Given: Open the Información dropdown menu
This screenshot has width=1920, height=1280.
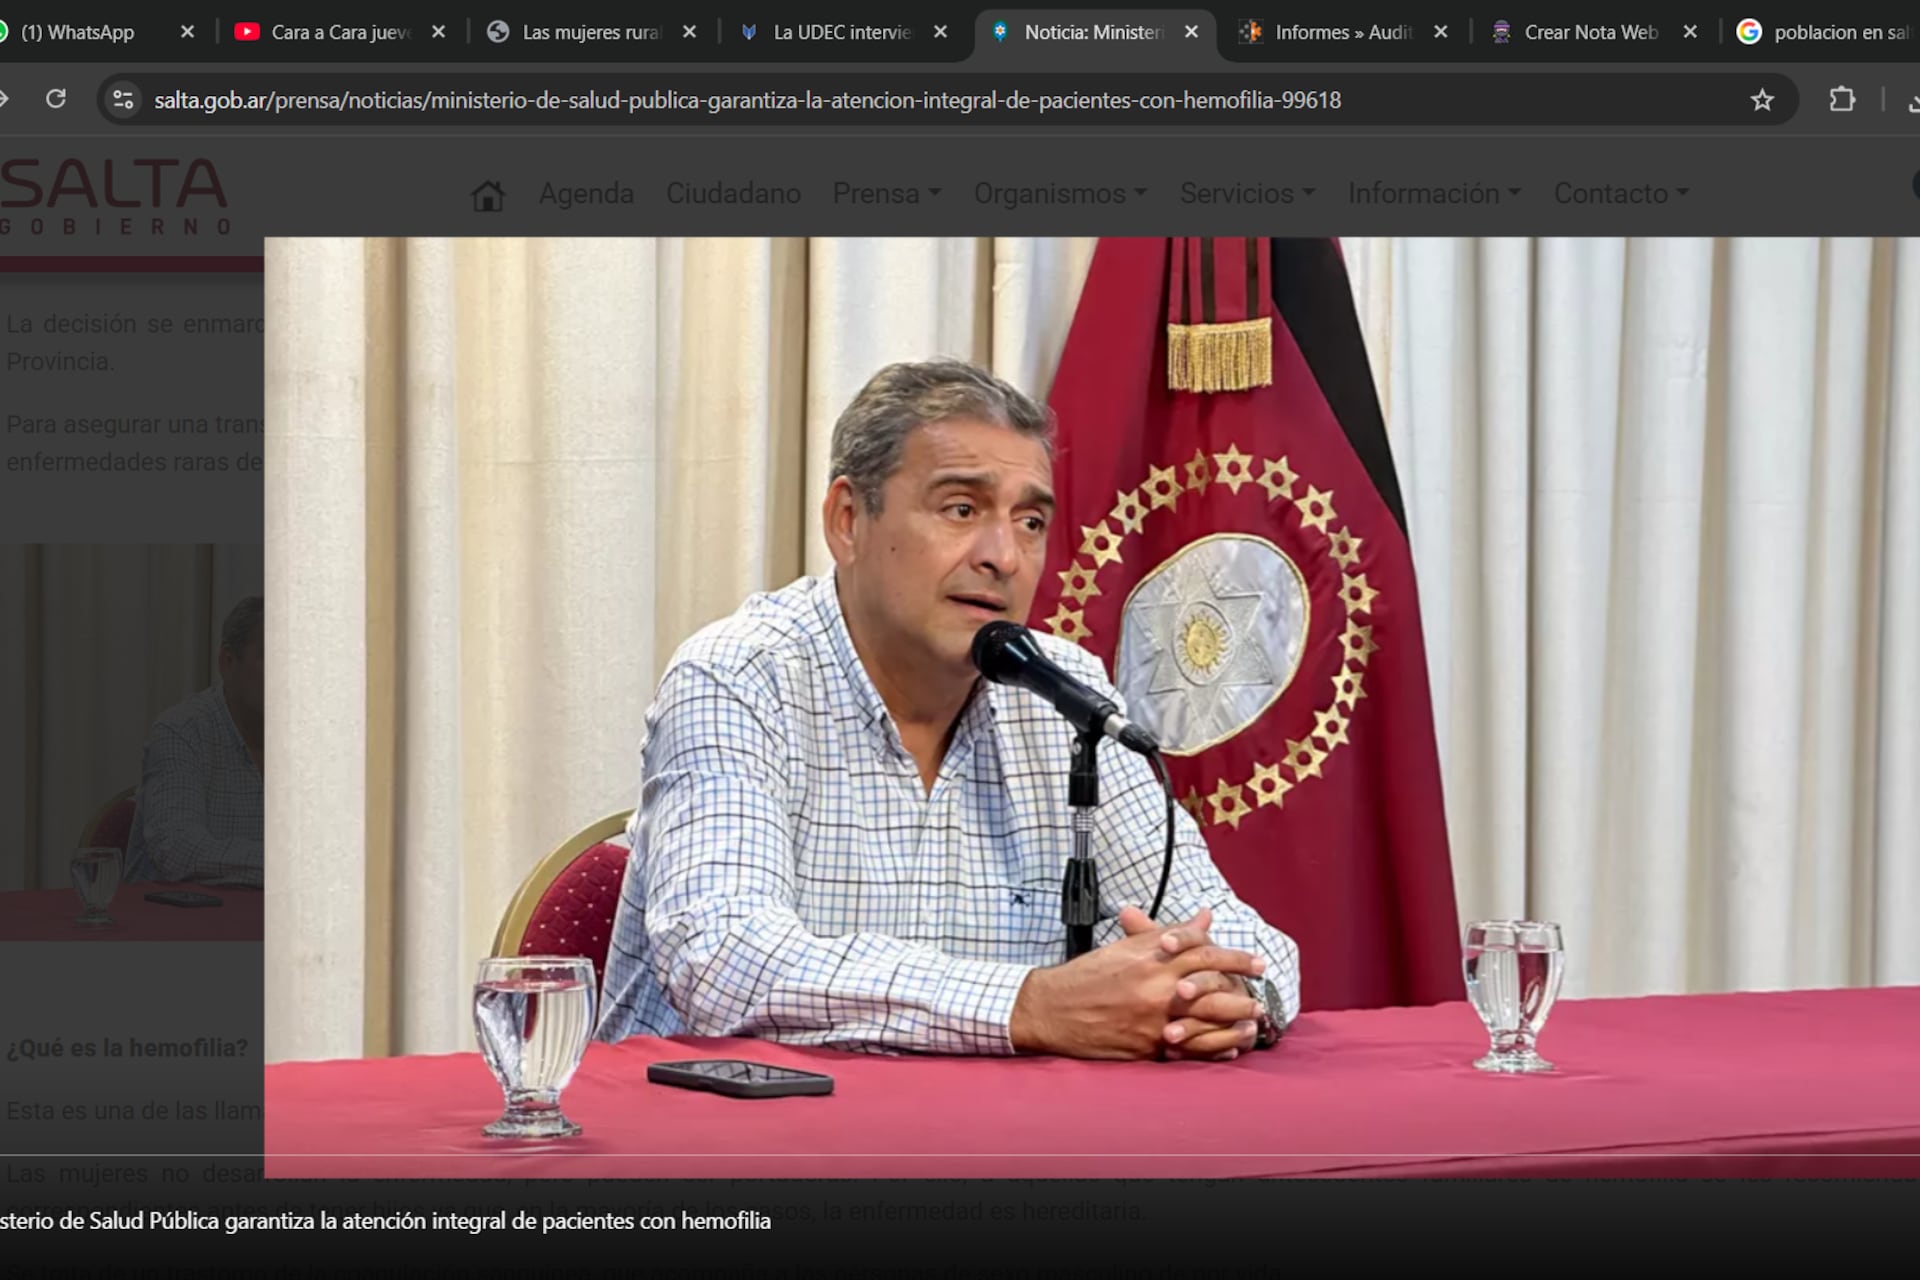Looking at the screenshot, I should [x=1434, y=193].
